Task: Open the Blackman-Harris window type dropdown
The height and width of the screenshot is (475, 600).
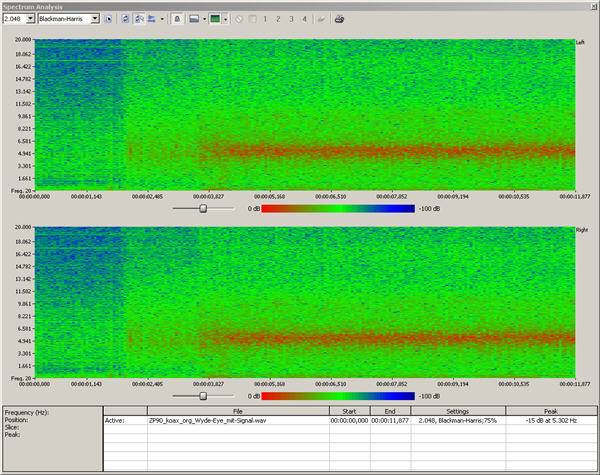Action: (x=95, y=18)
